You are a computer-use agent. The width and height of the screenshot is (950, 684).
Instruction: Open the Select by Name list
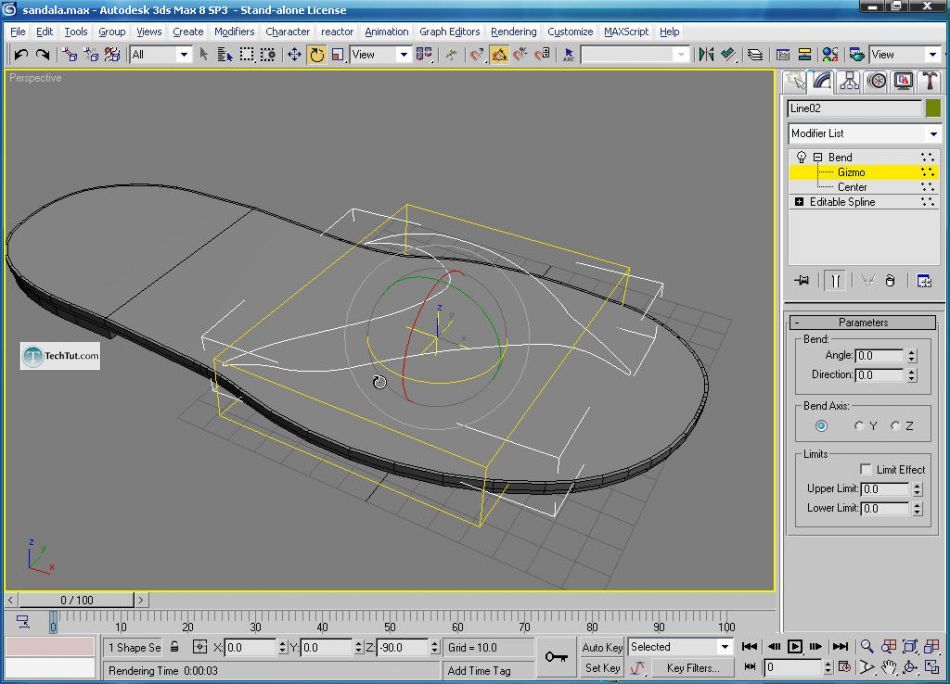coord(225,55)
